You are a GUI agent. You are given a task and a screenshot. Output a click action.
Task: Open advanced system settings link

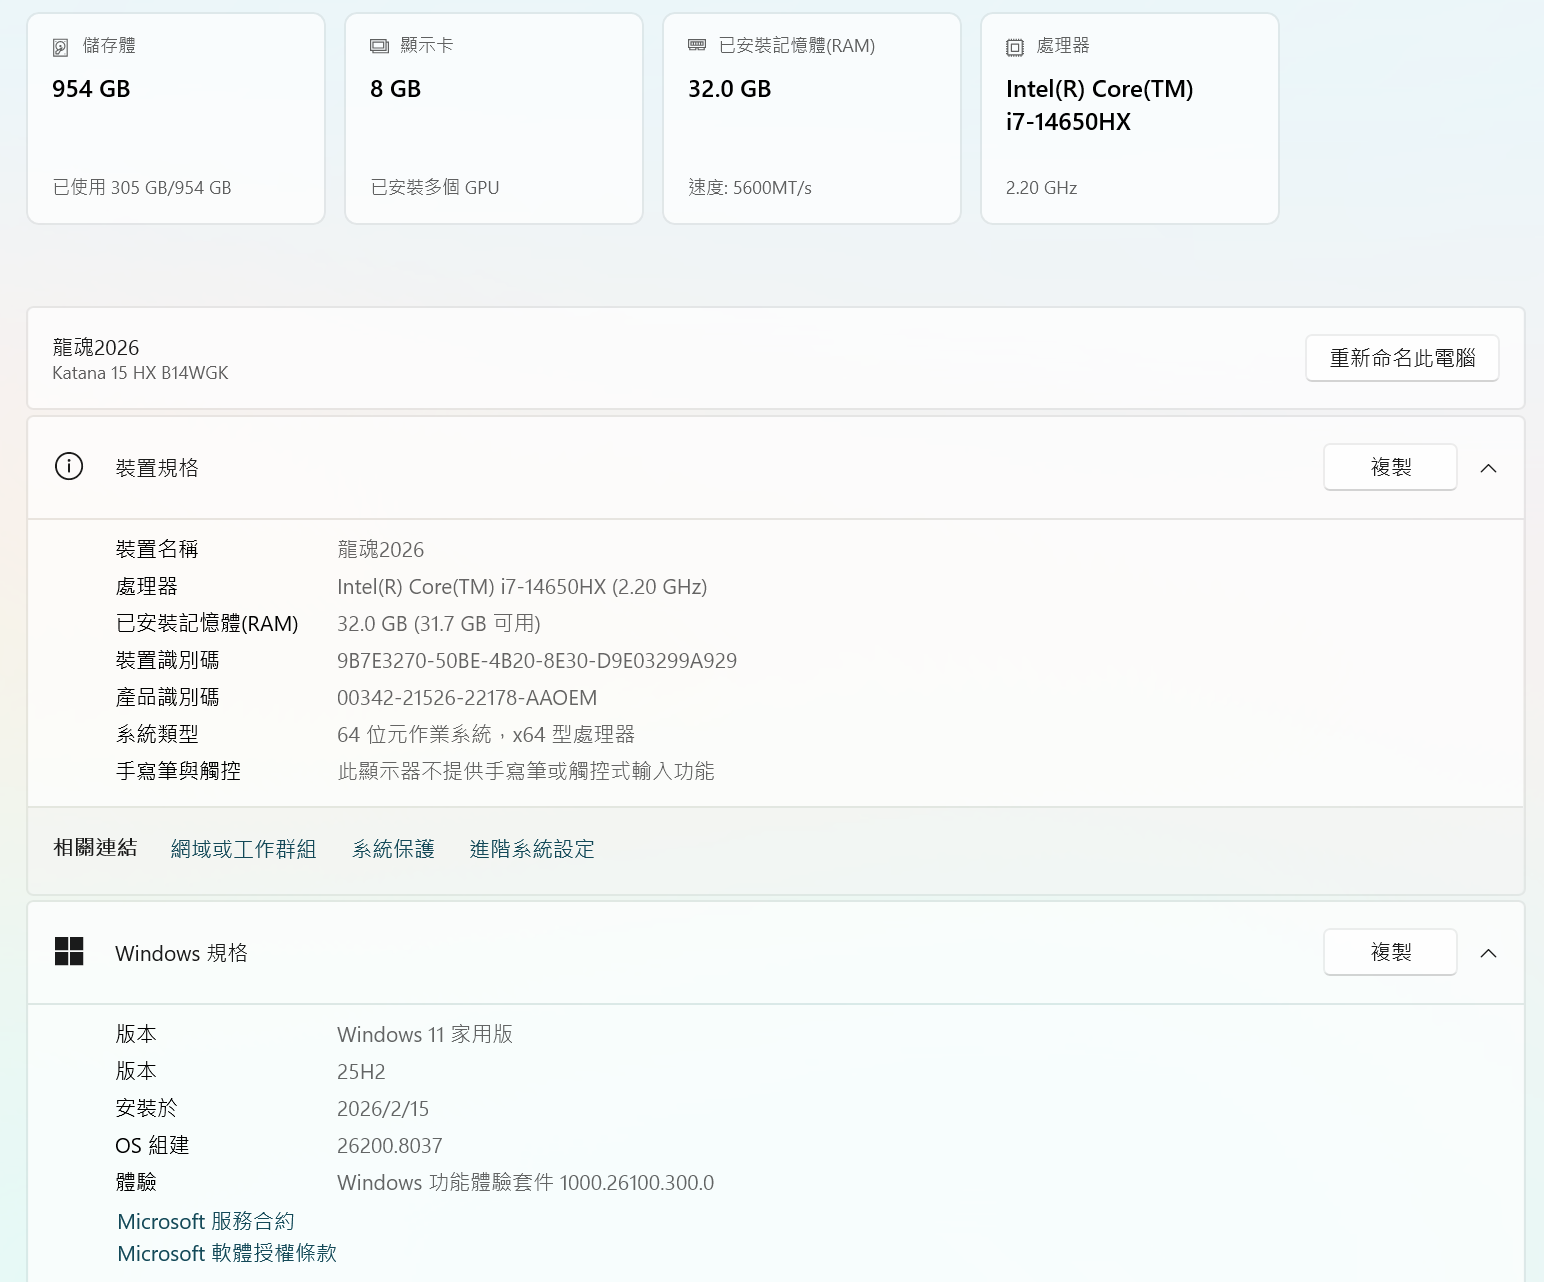point(532,849)
